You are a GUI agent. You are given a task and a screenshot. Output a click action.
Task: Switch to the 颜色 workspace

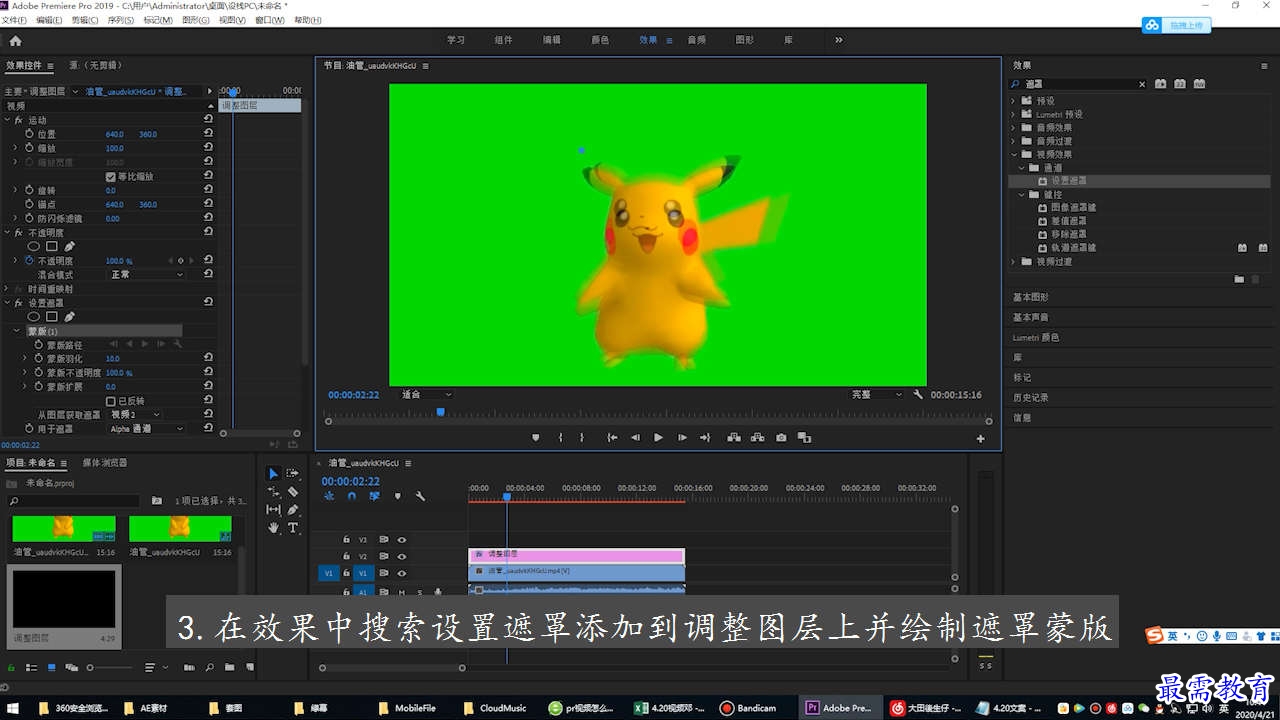600,40
